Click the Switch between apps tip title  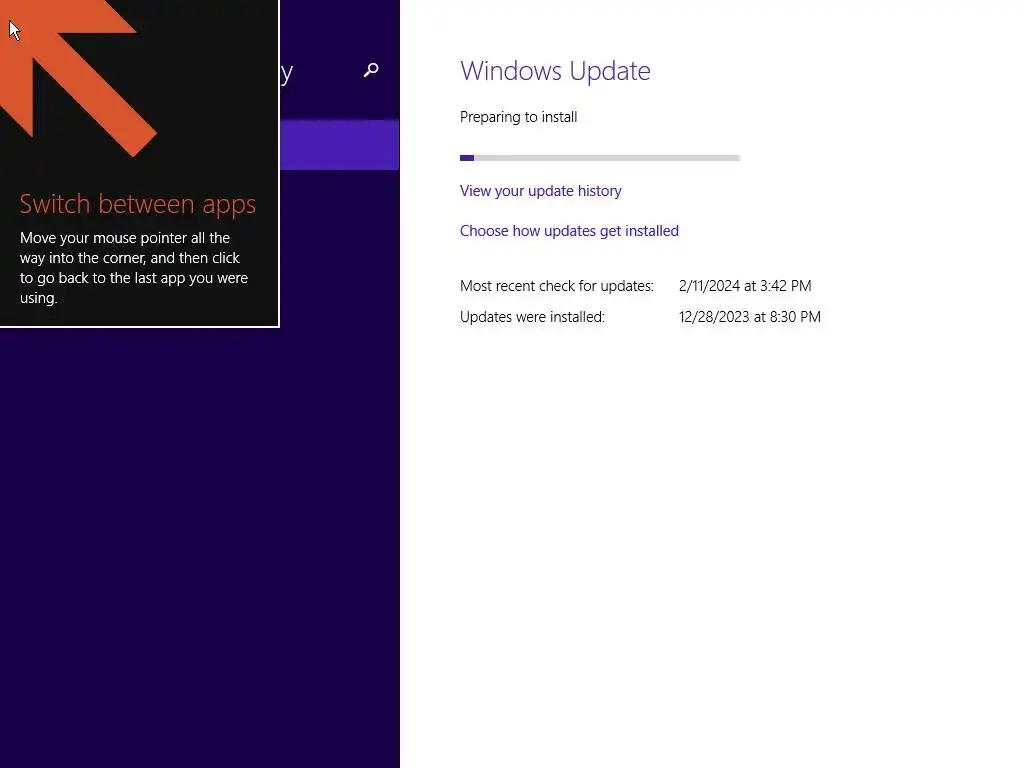pos(138,204)
